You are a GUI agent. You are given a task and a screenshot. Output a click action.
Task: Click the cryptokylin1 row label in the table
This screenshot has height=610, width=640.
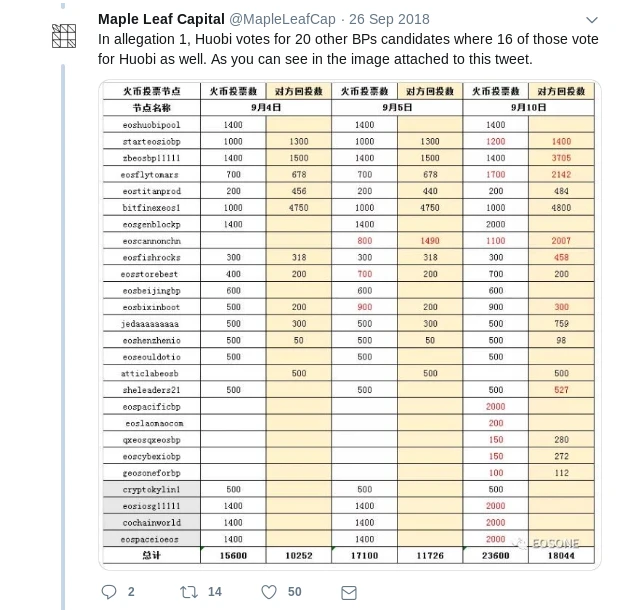click(x=152, y=490)
